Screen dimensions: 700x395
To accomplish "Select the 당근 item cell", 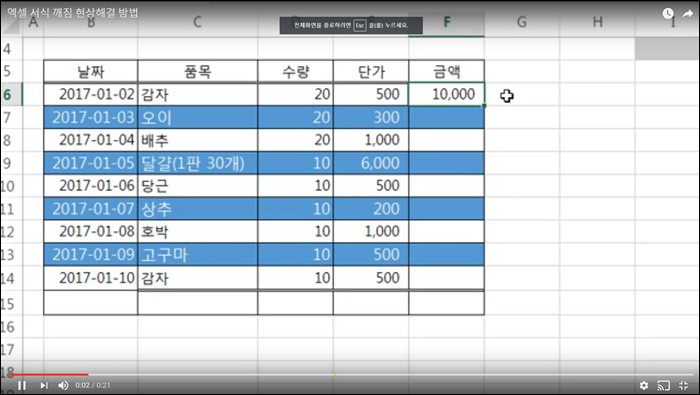I will click(197, 186).
